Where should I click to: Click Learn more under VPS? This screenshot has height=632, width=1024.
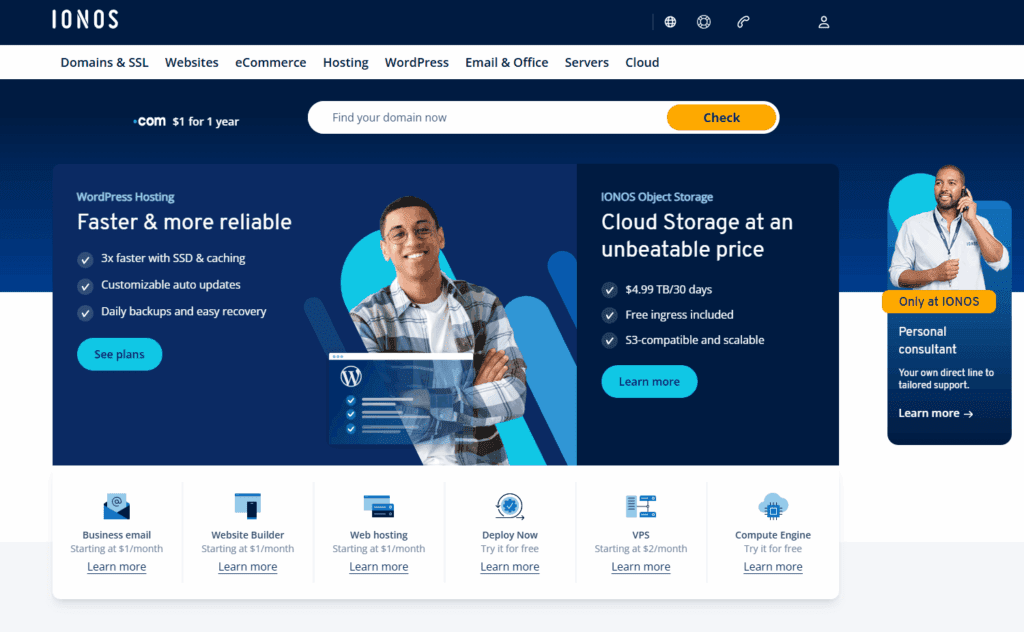point(641,567)
